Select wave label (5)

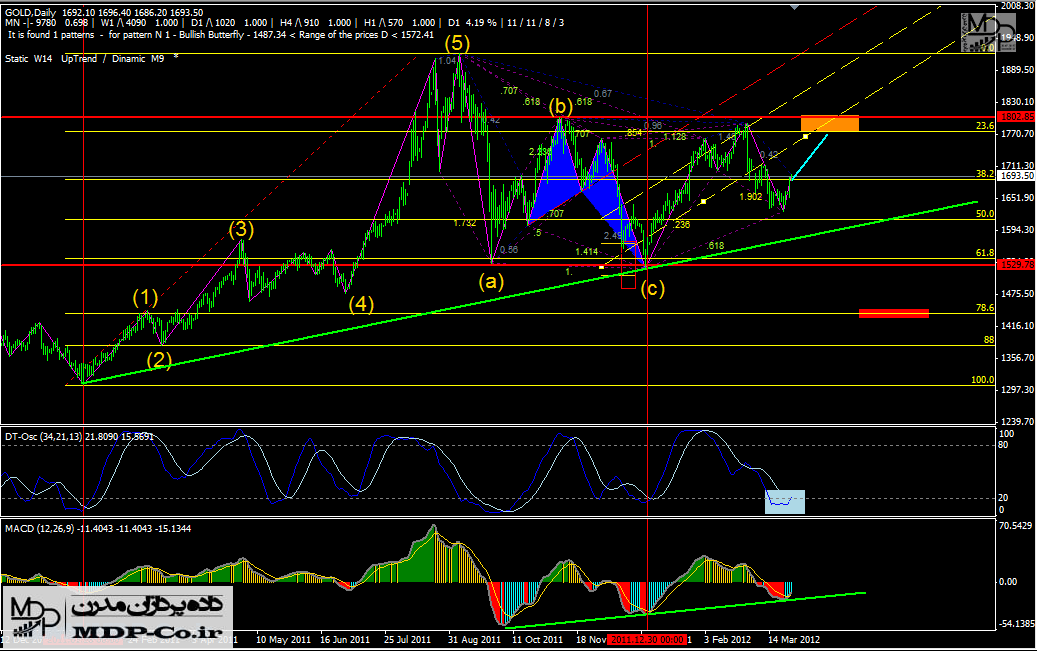[457, 43]
